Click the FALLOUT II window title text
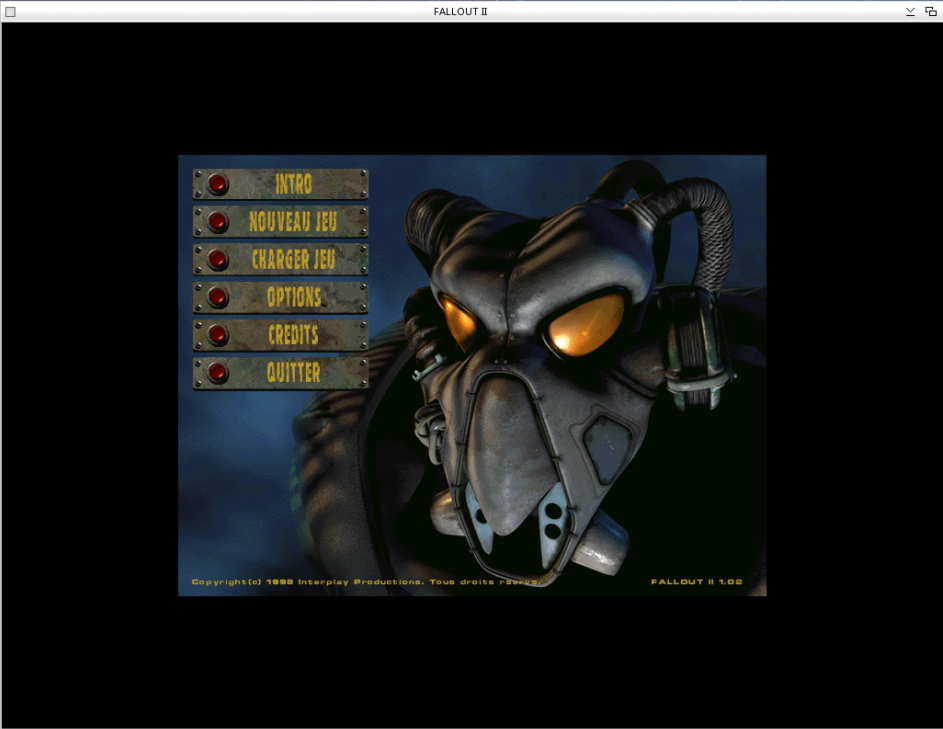The image size is (943, 729). pos(461,11)
